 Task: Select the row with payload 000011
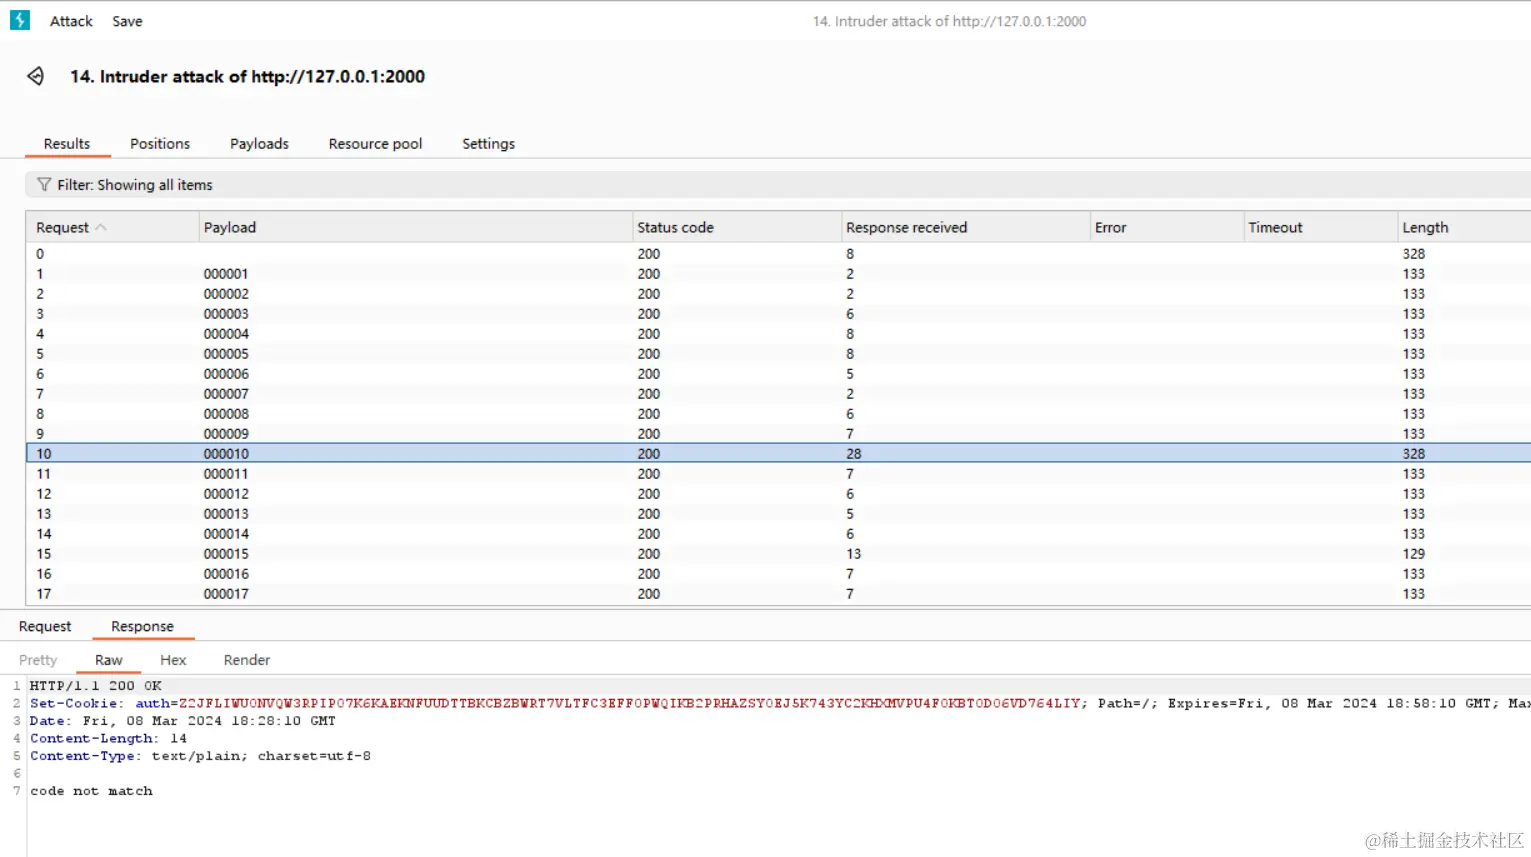(778, 474)
